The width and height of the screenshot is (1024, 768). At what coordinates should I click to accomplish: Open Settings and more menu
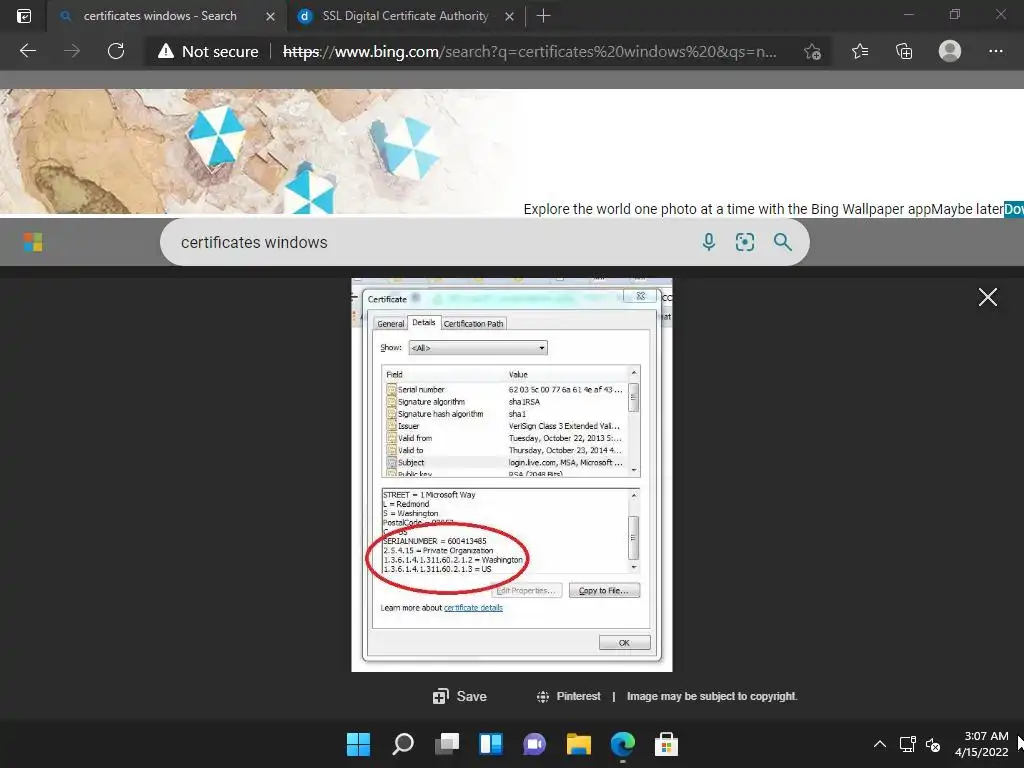(995, 51)
